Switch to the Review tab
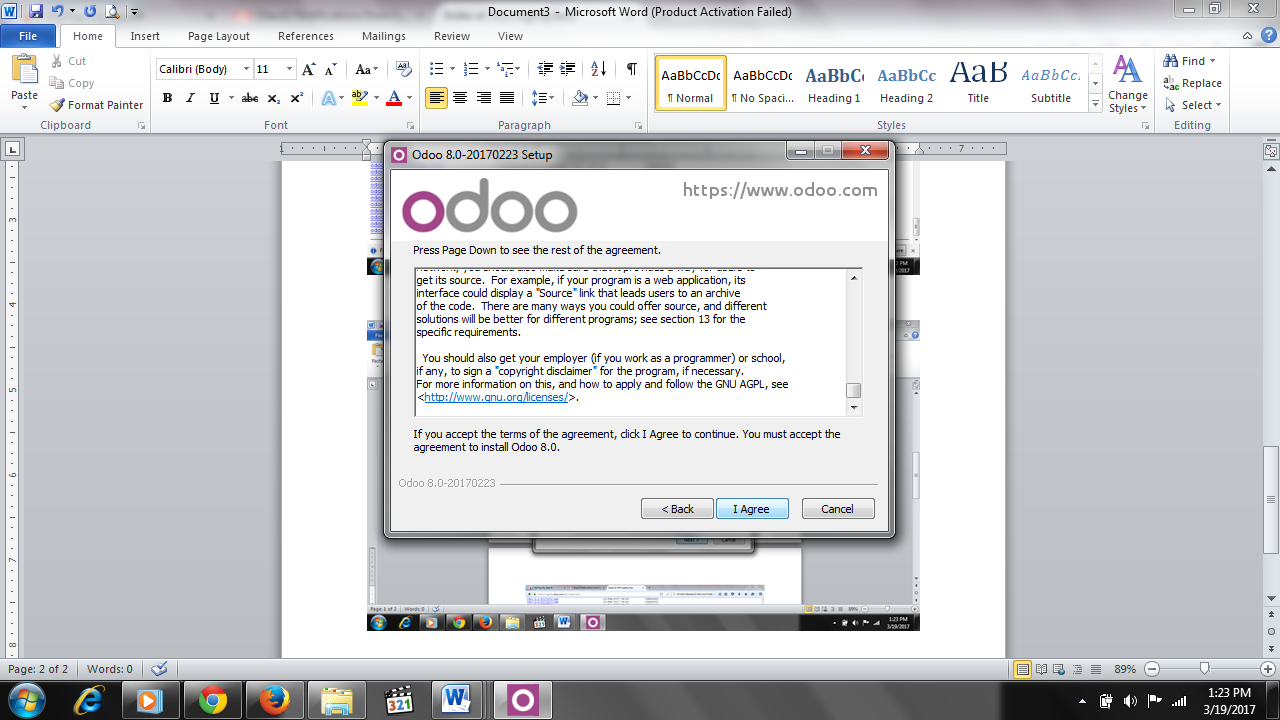 452,36
